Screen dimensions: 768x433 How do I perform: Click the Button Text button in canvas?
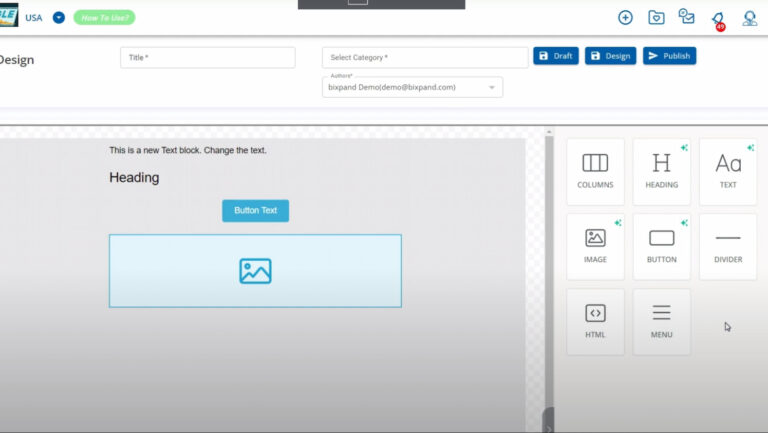click(255, 211)
